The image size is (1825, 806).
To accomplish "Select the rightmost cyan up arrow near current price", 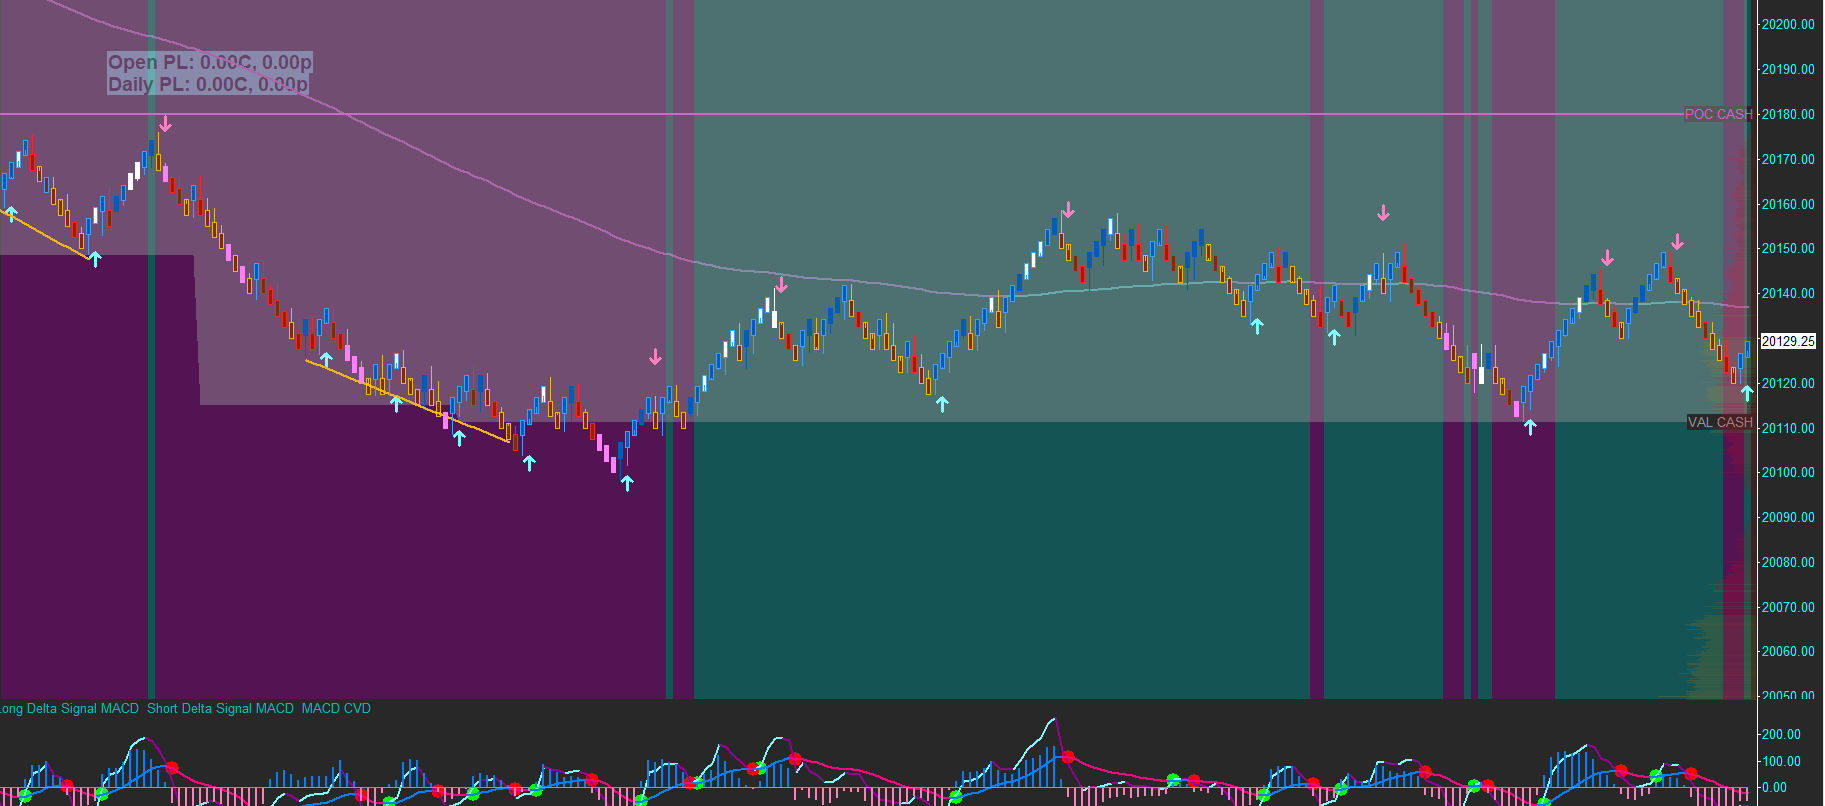I will tap(1747, 393).
